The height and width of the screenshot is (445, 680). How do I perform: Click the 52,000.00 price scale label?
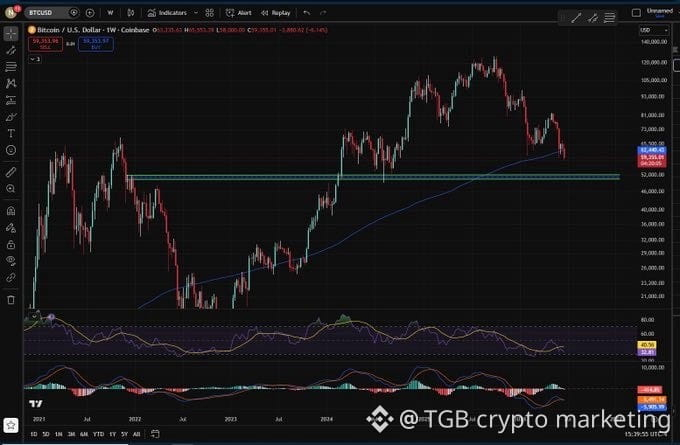(653, 174)
